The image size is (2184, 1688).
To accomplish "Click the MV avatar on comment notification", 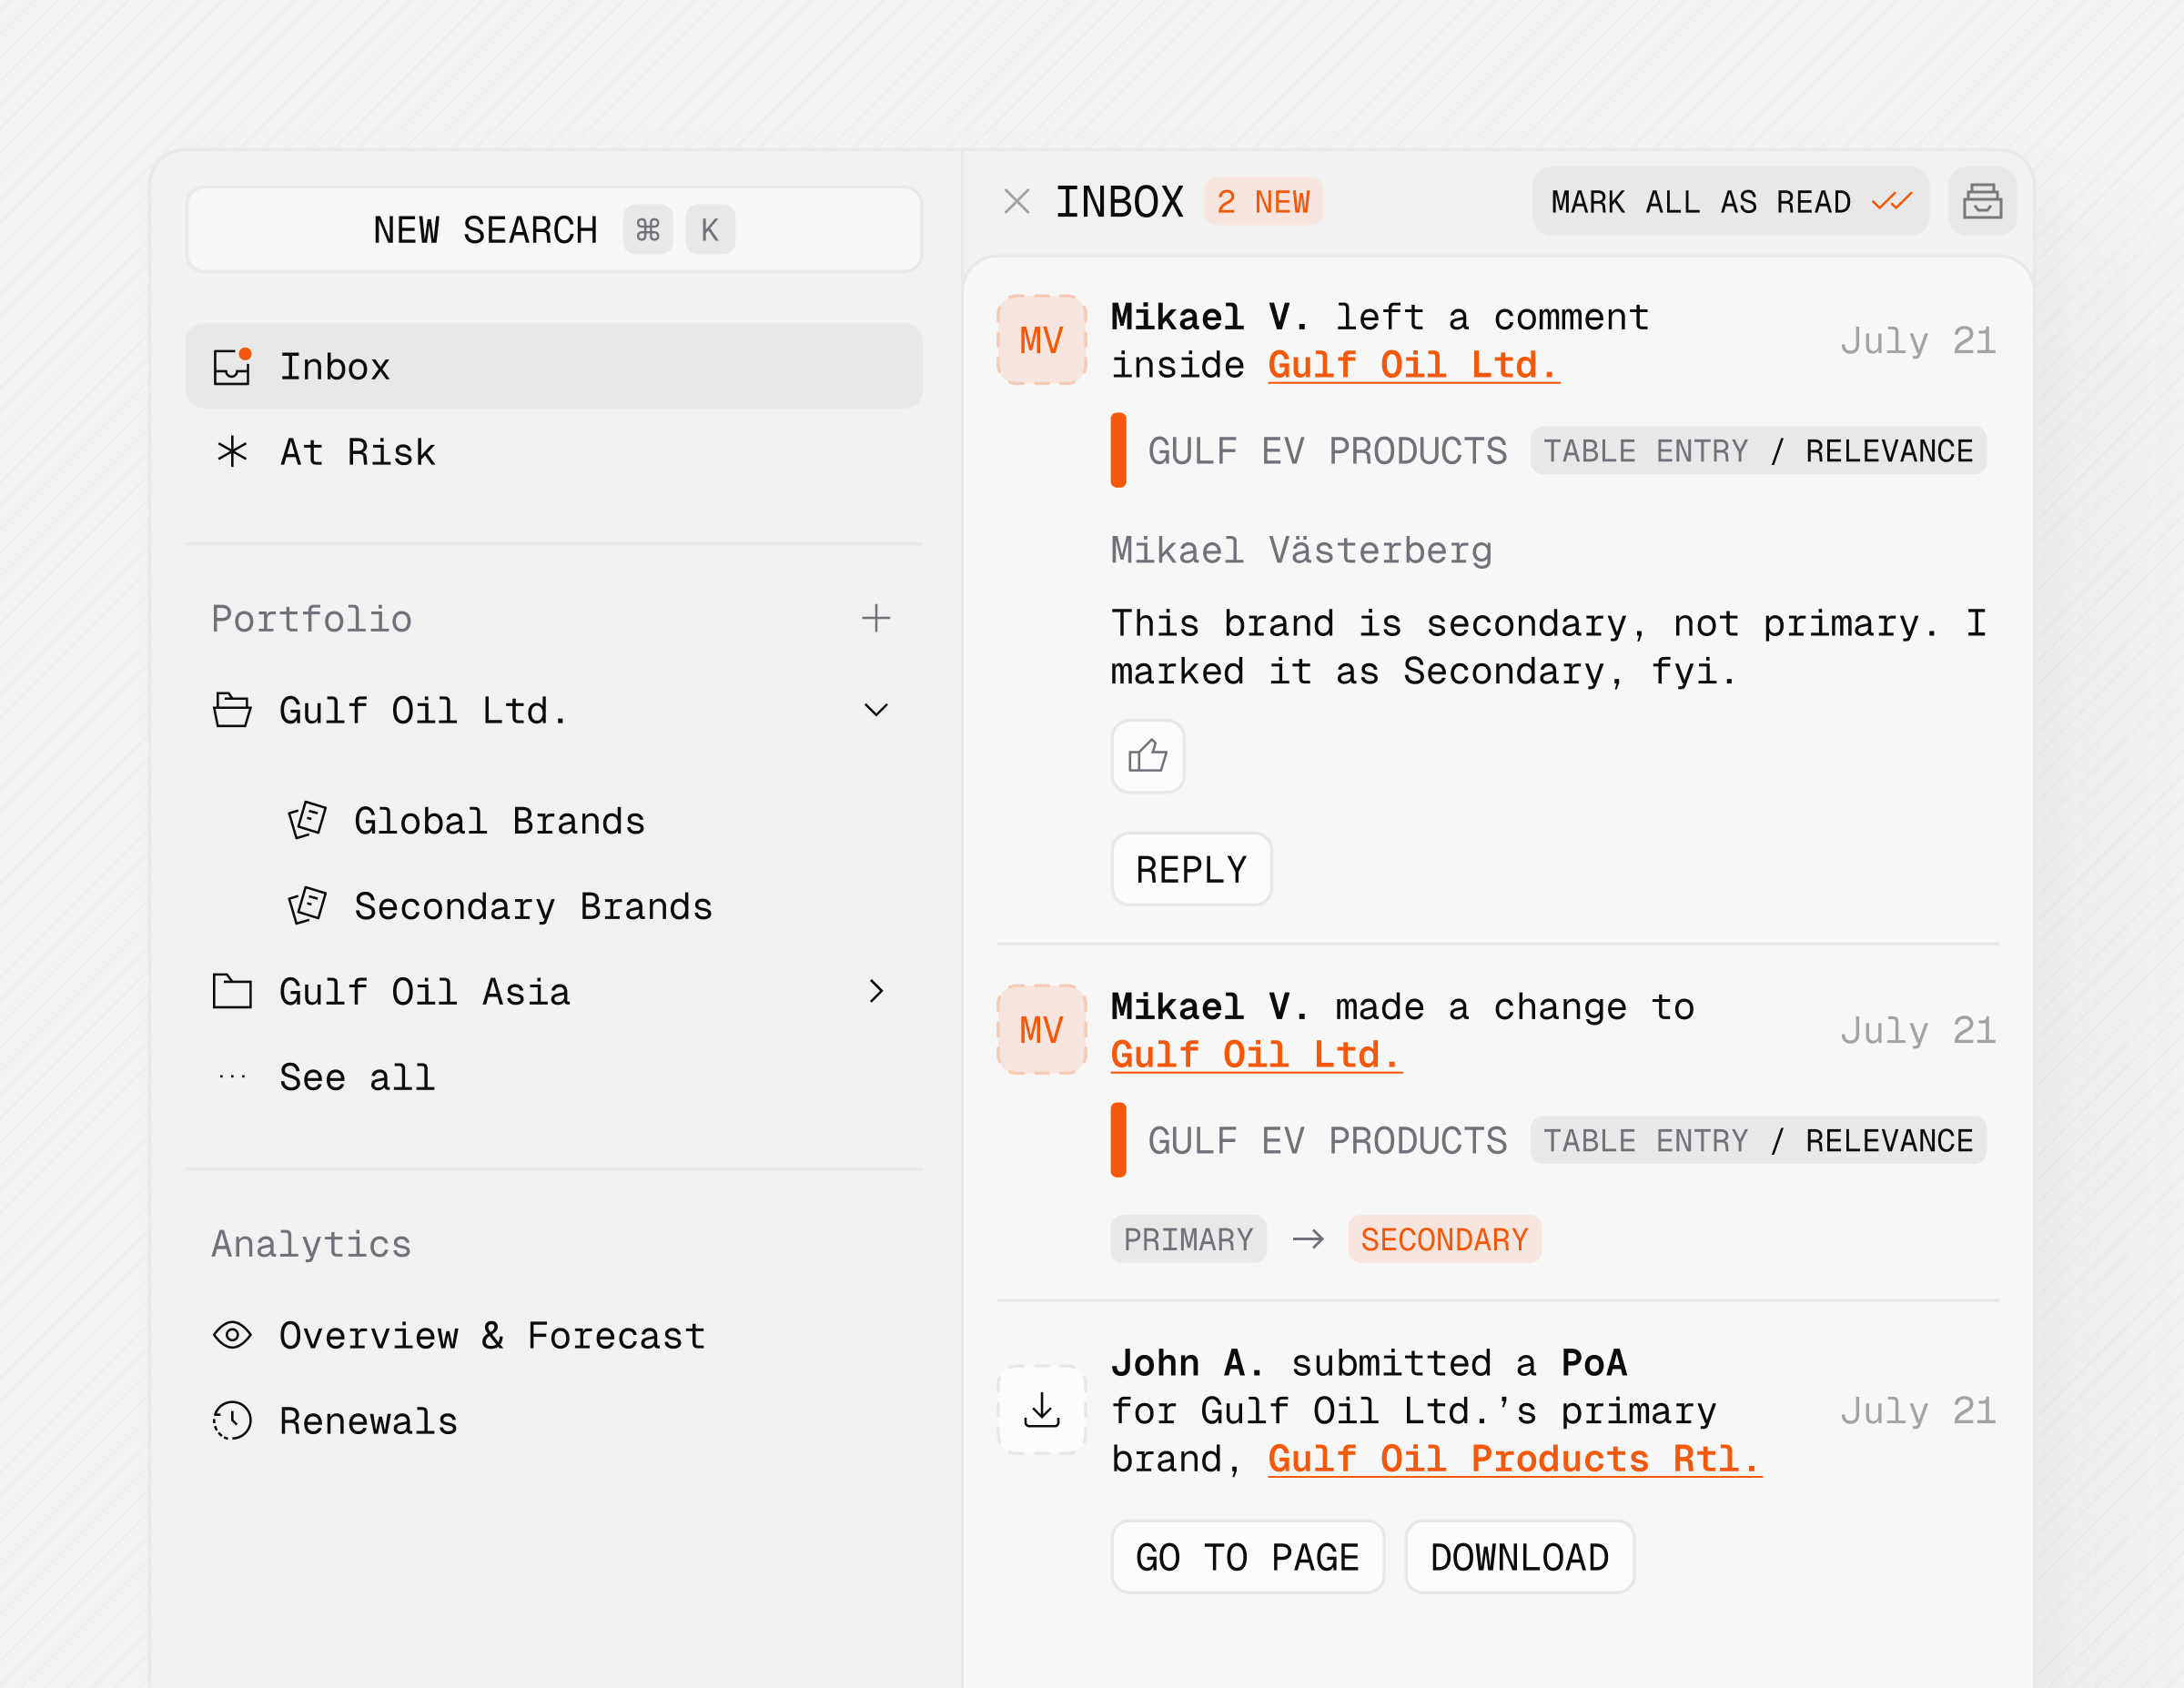I will [1041, 340].
